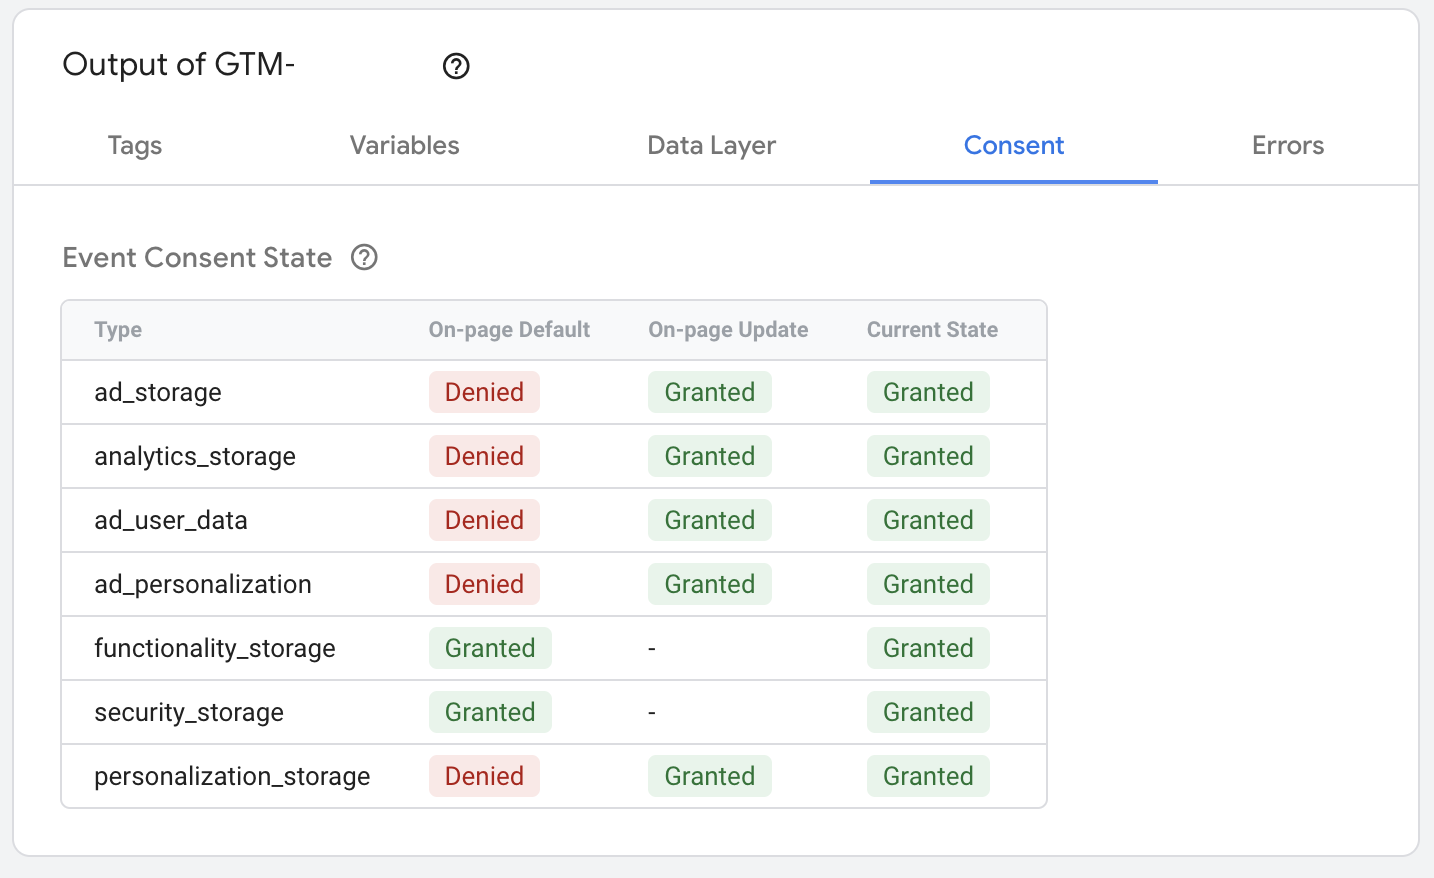
Task: Click Denied default badge for personalization_storage
Action: point(484,777)
